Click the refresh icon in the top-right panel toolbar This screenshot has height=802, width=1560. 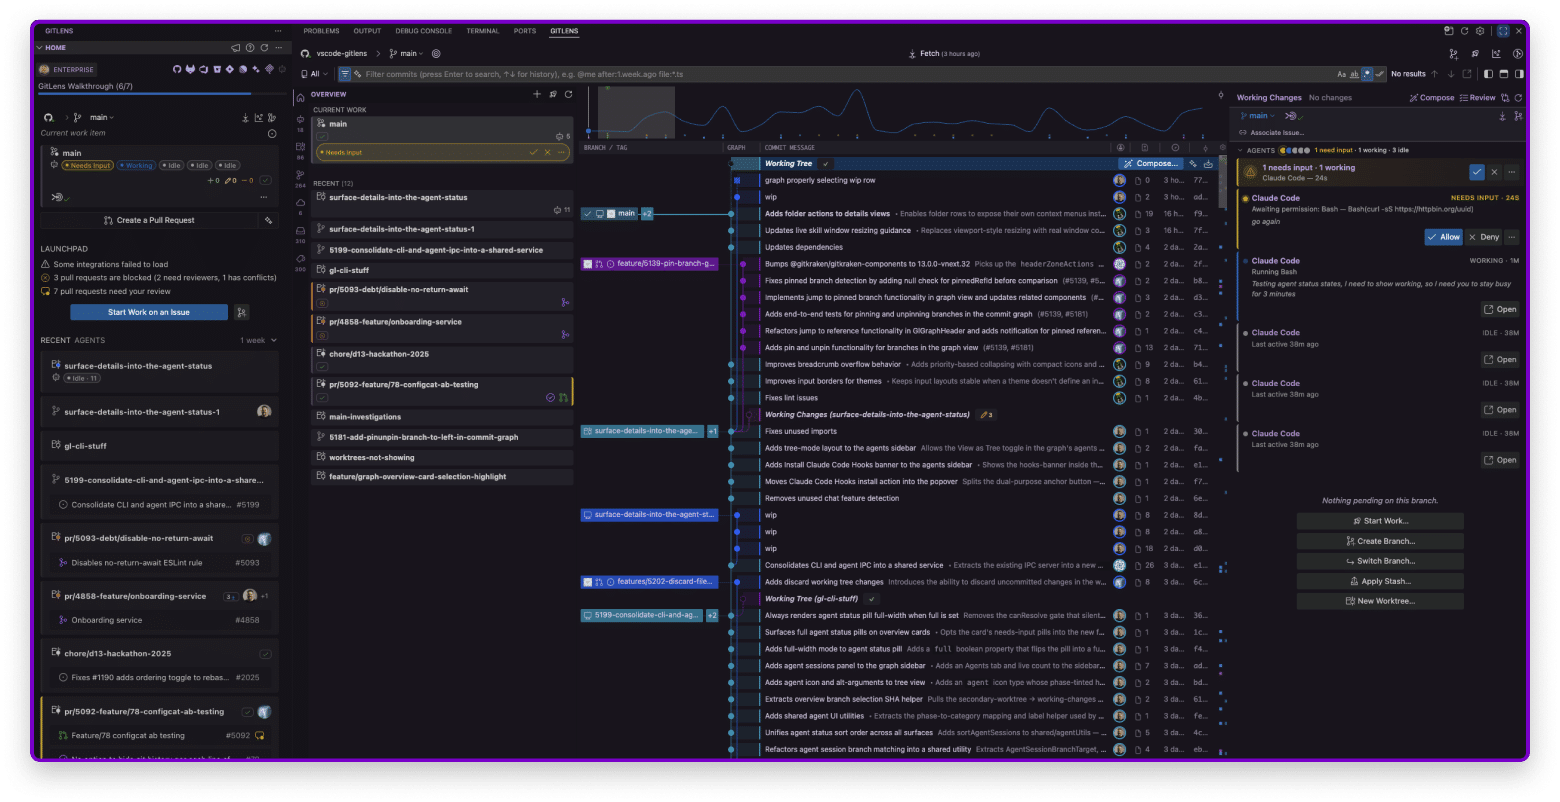click(x=1464, y=31)
